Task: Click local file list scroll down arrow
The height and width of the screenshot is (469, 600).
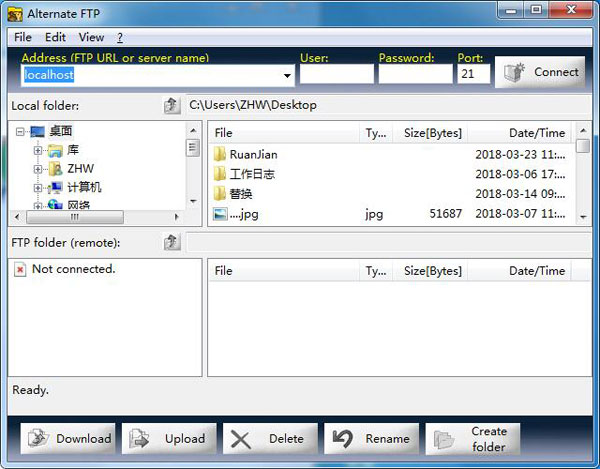Action: pyautogui.click(x=583, y=217)
